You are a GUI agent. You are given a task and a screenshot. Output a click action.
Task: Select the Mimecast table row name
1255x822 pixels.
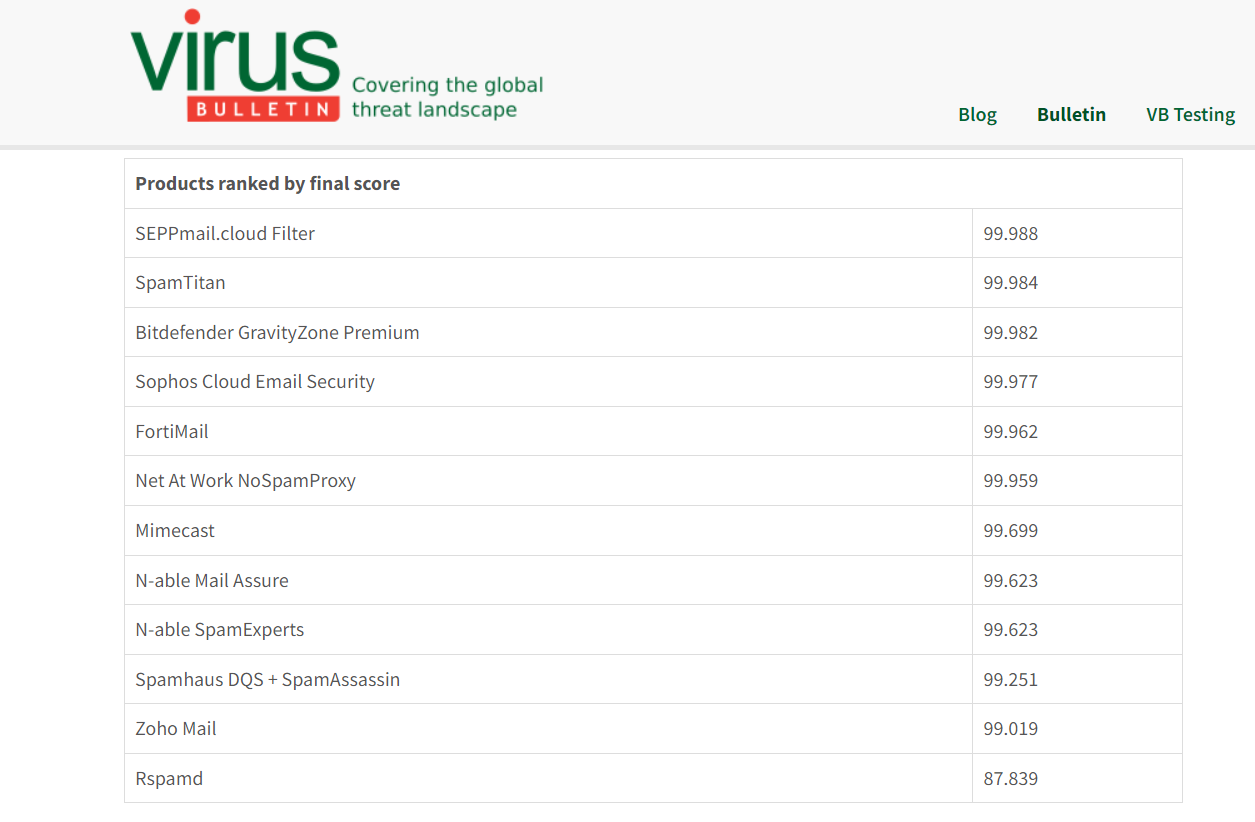point(175,531)
